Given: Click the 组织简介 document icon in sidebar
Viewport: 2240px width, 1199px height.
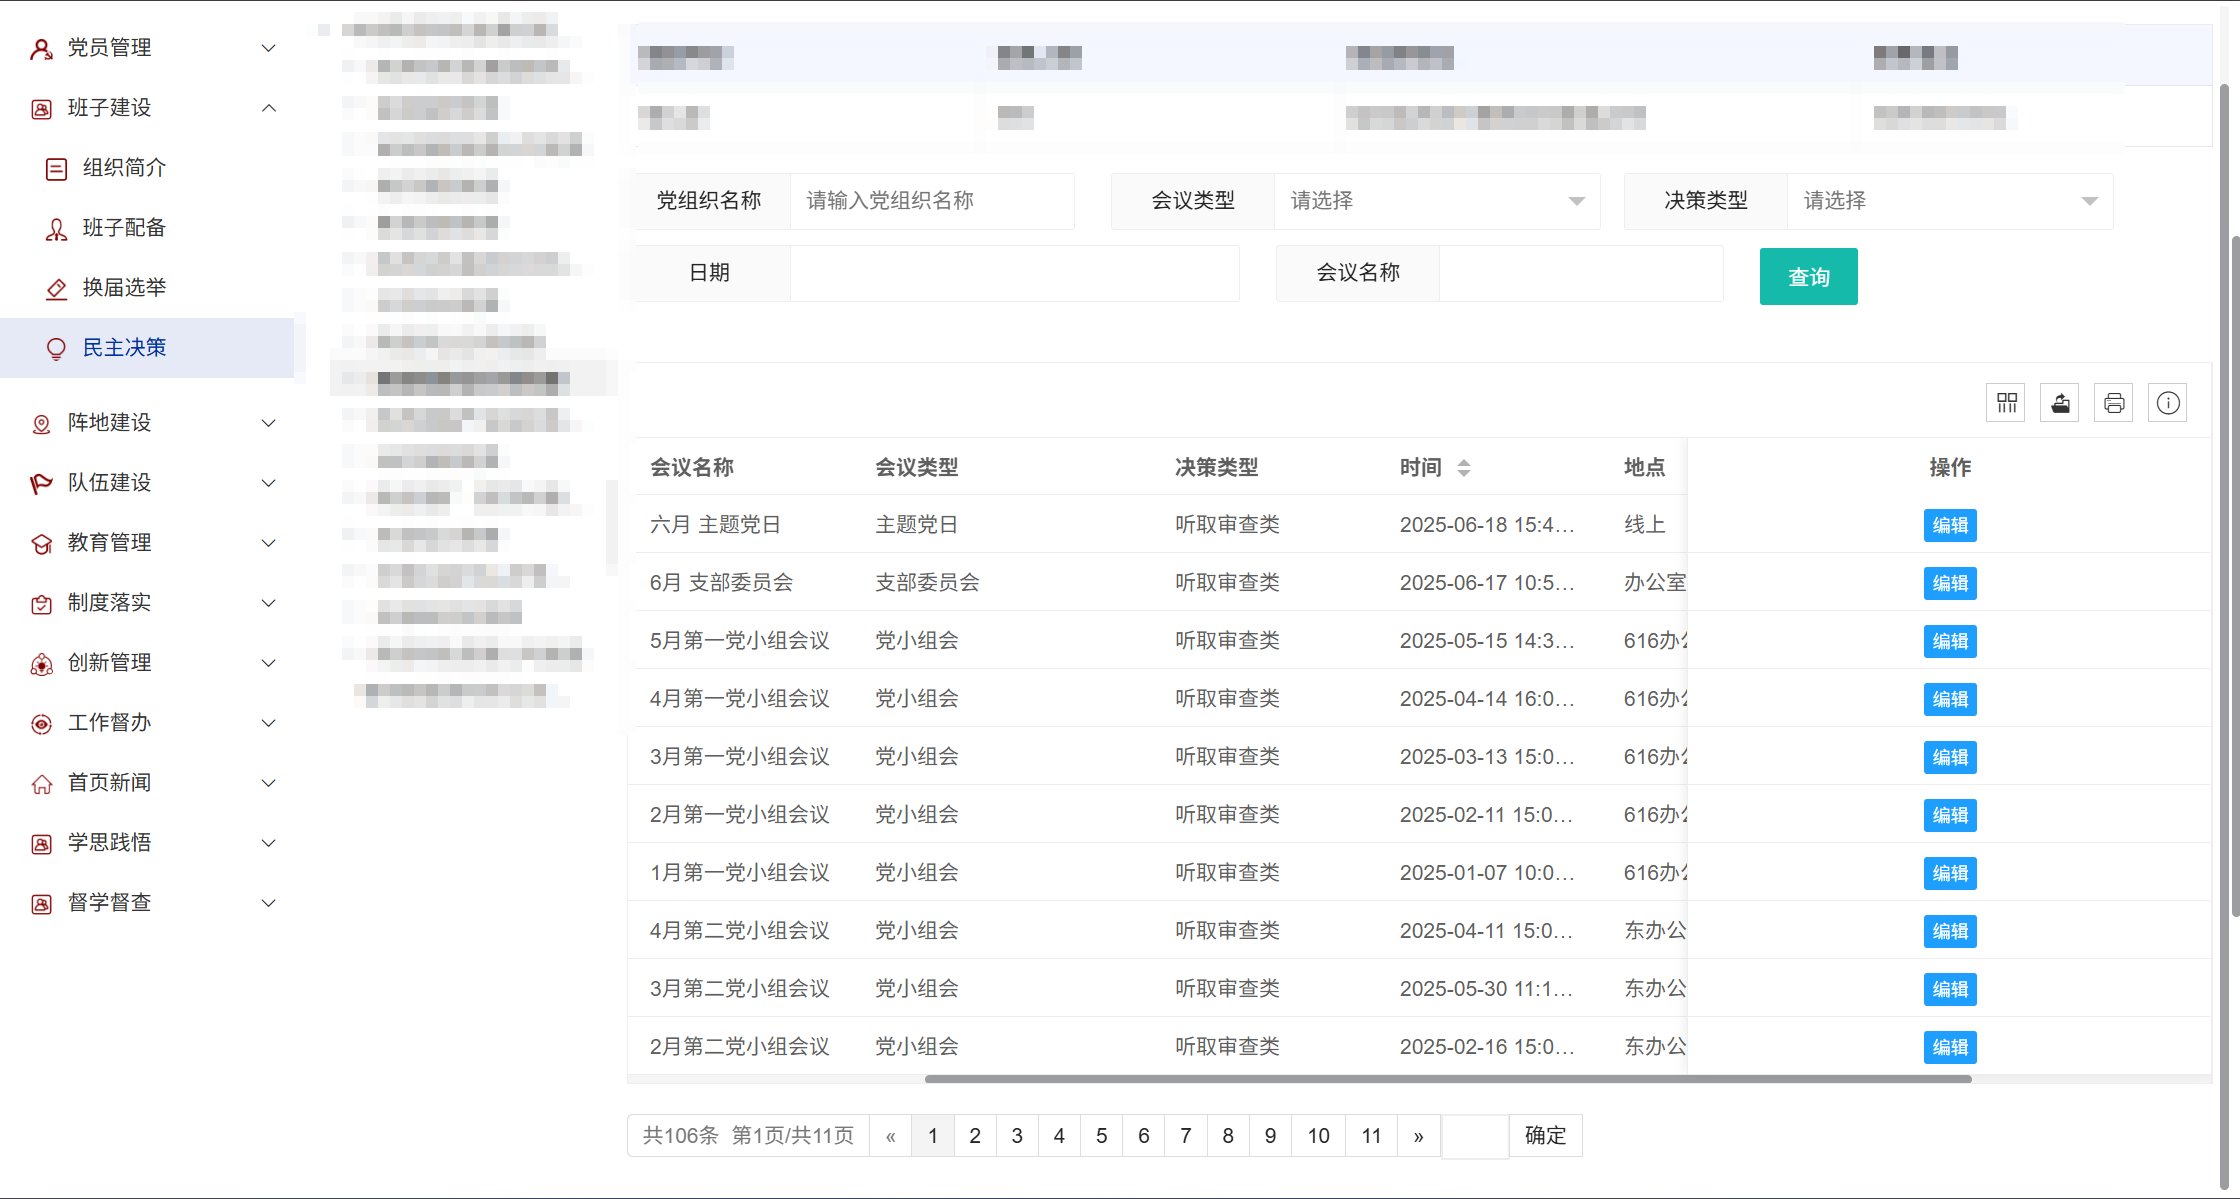Looking at the screenshot, I should [55, 168].
